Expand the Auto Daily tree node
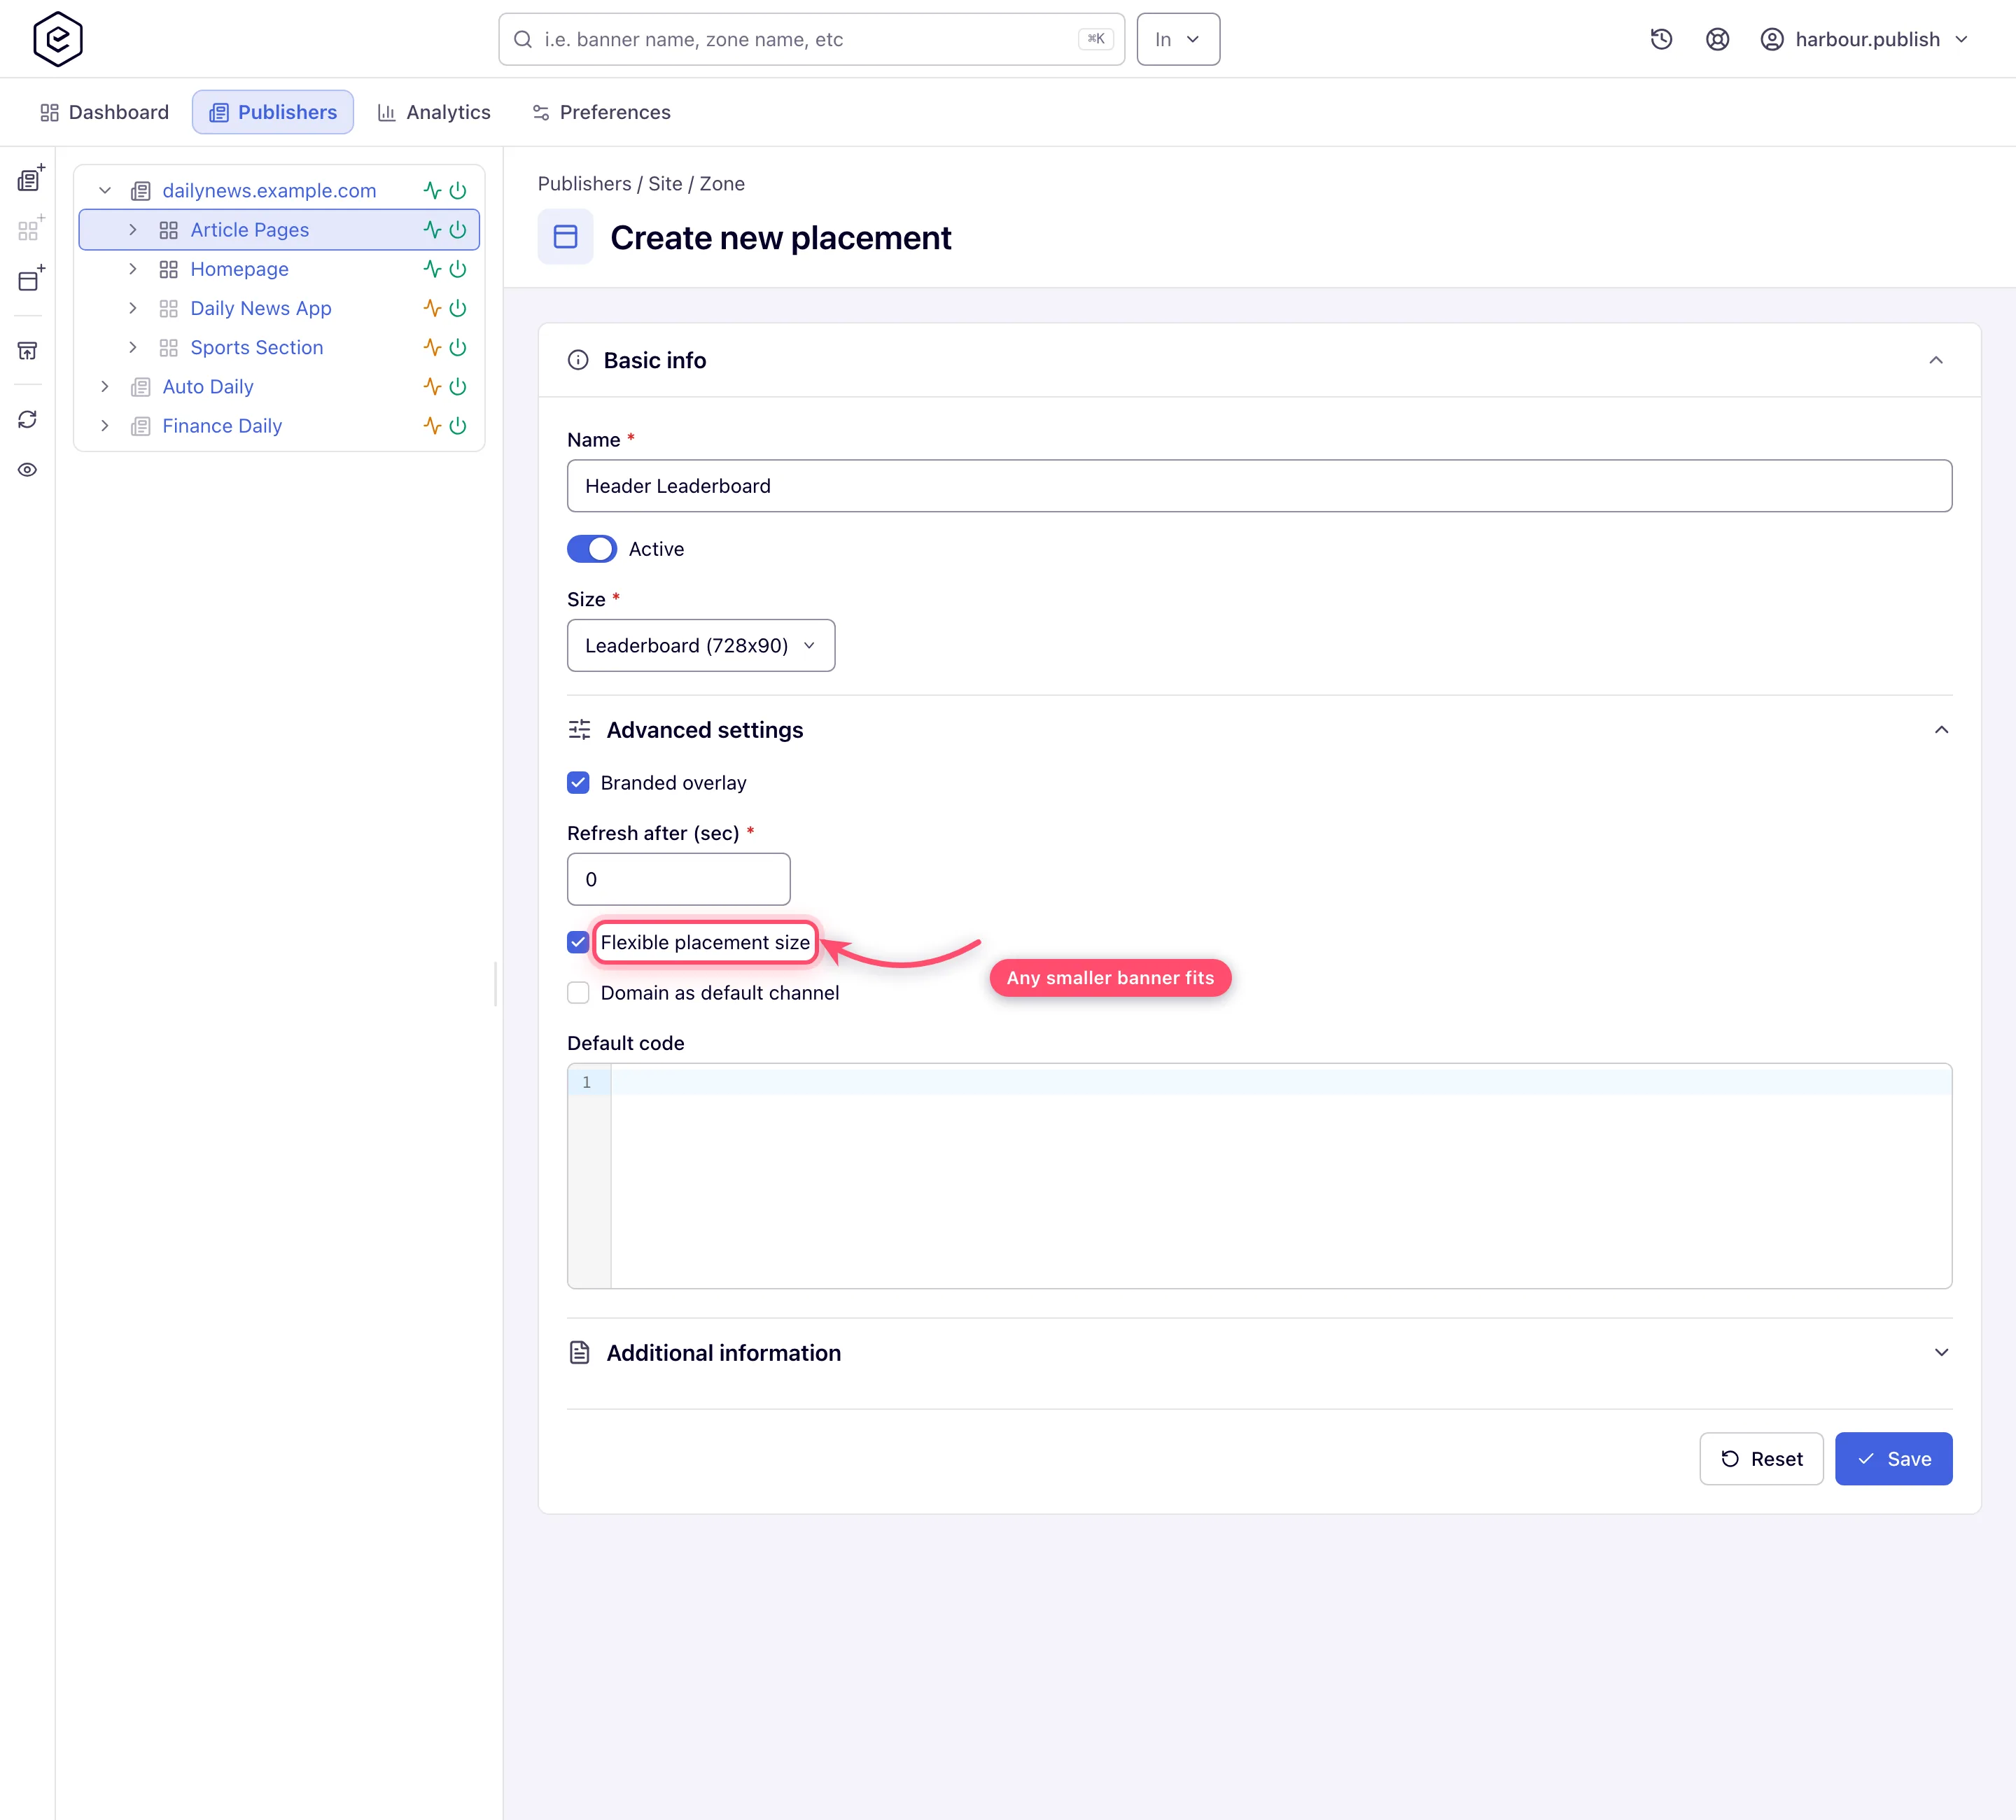This screenshot has width=2016, height=1820. [x=105, y=386]
